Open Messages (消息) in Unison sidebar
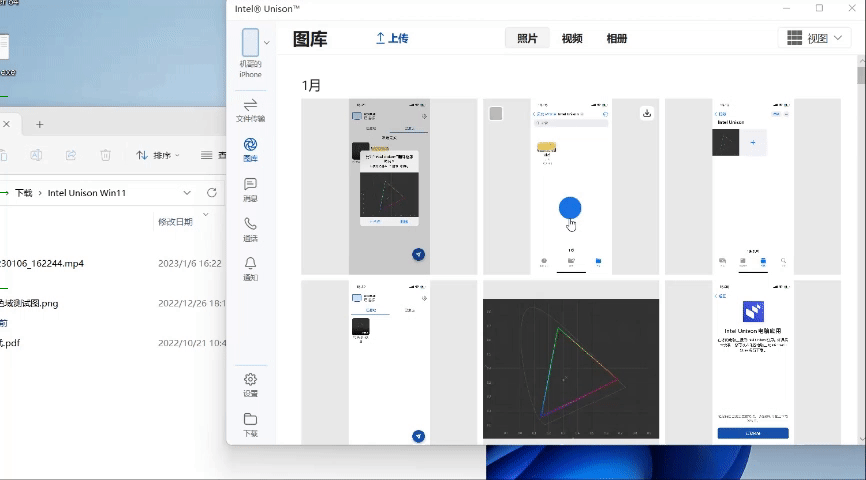Screen dimensions: 866x480 (250, 189)
